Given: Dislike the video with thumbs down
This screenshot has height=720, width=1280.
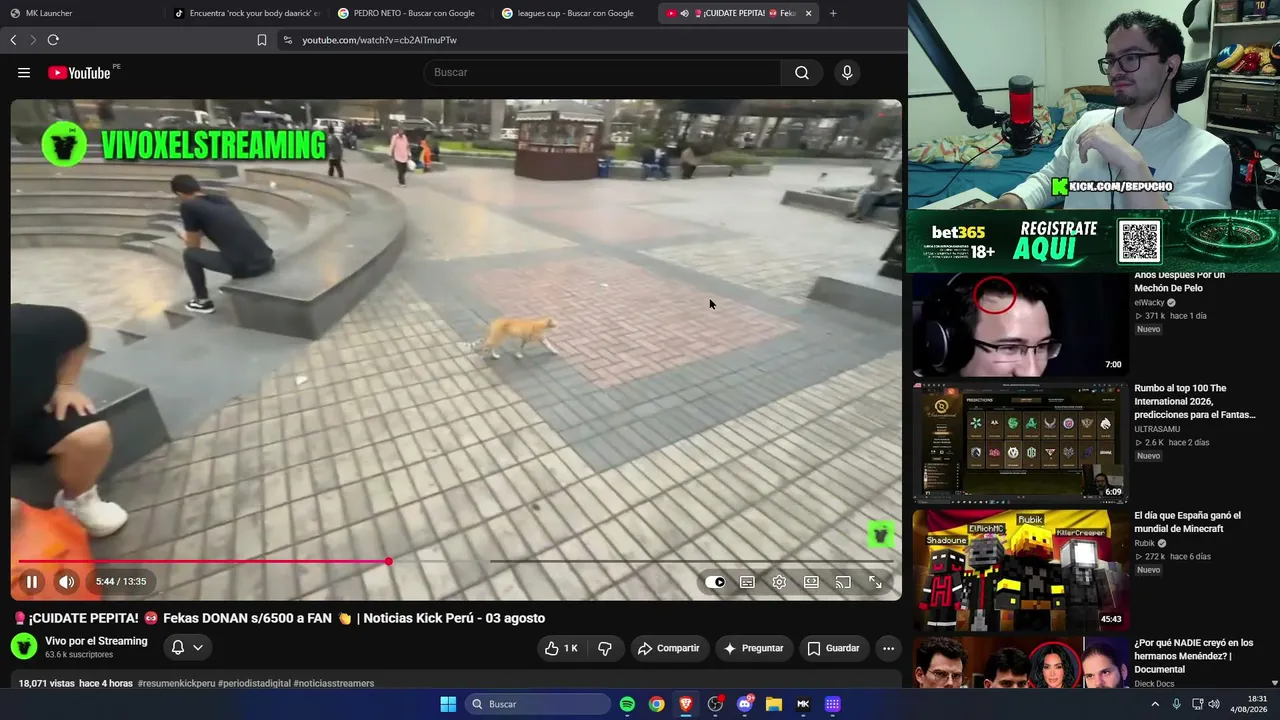Looking at the screenshot, I should click(x=605, y=648).
